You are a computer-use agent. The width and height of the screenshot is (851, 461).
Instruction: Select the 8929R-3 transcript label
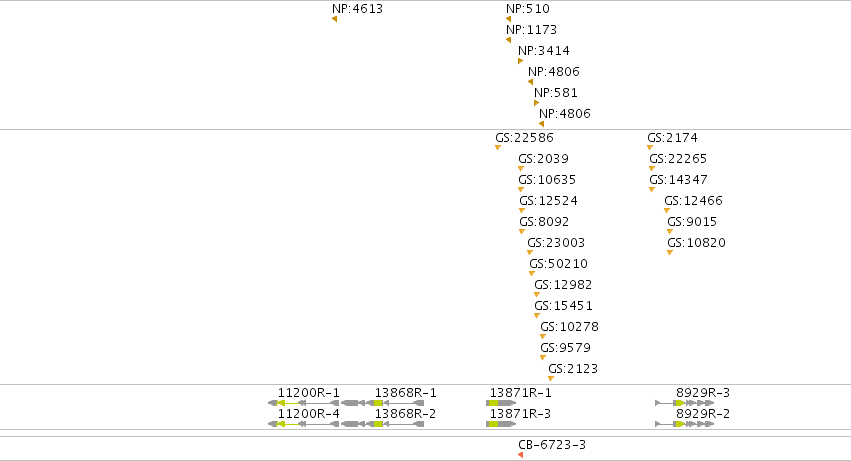(703, 393)
